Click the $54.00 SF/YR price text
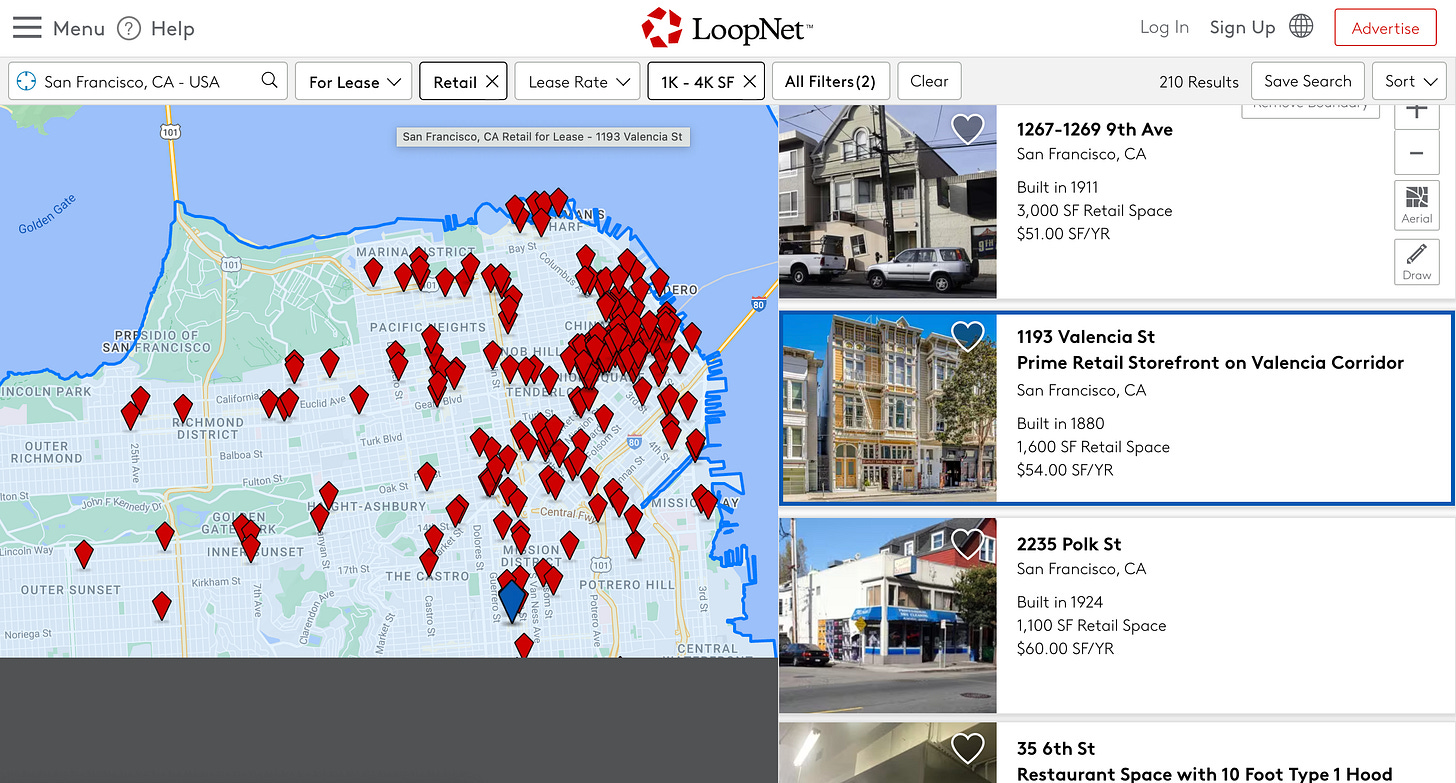Image resolution: width=1456 pixels, height=783 pixels. tap(1065, 470)
